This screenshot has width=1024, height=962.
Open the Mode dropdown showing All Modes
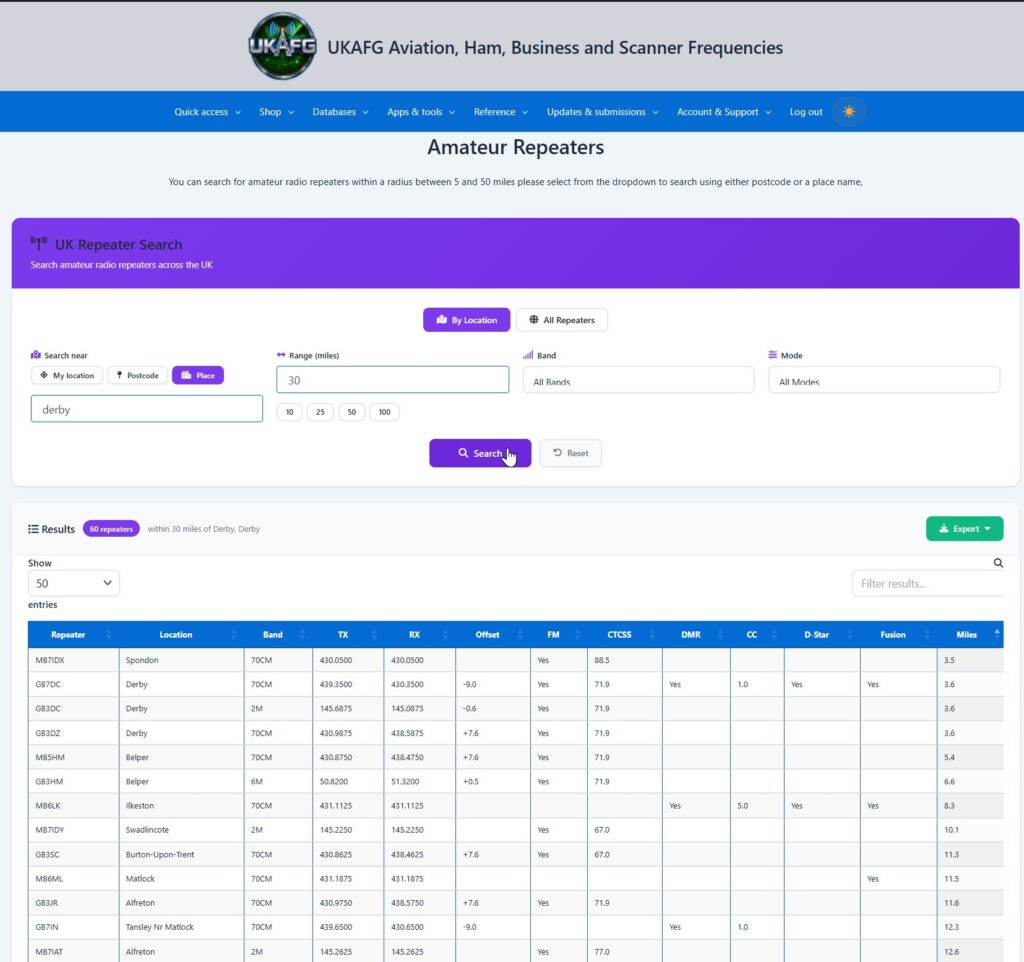(x=884, y=380)
